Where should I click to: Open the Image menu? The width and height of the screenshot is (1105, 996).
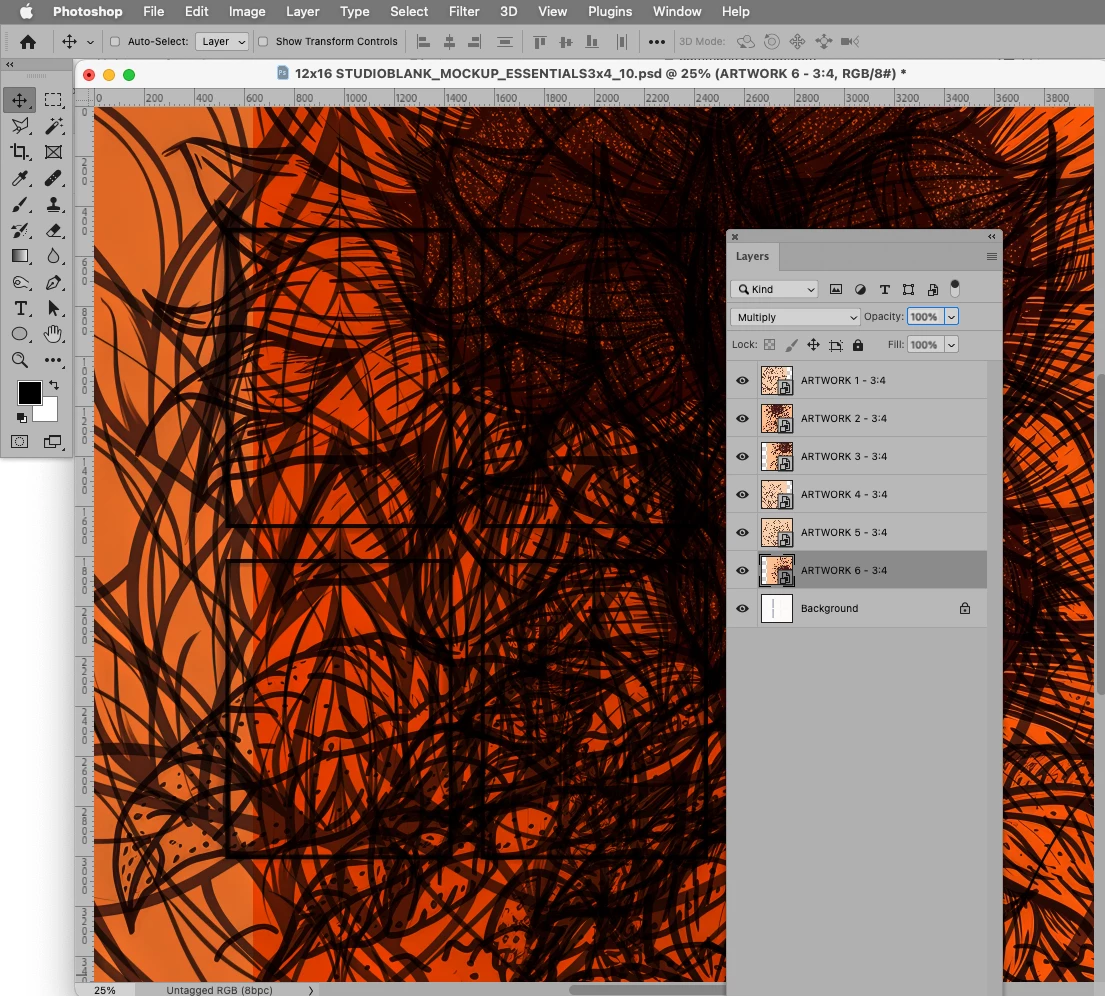click(247, 11)
